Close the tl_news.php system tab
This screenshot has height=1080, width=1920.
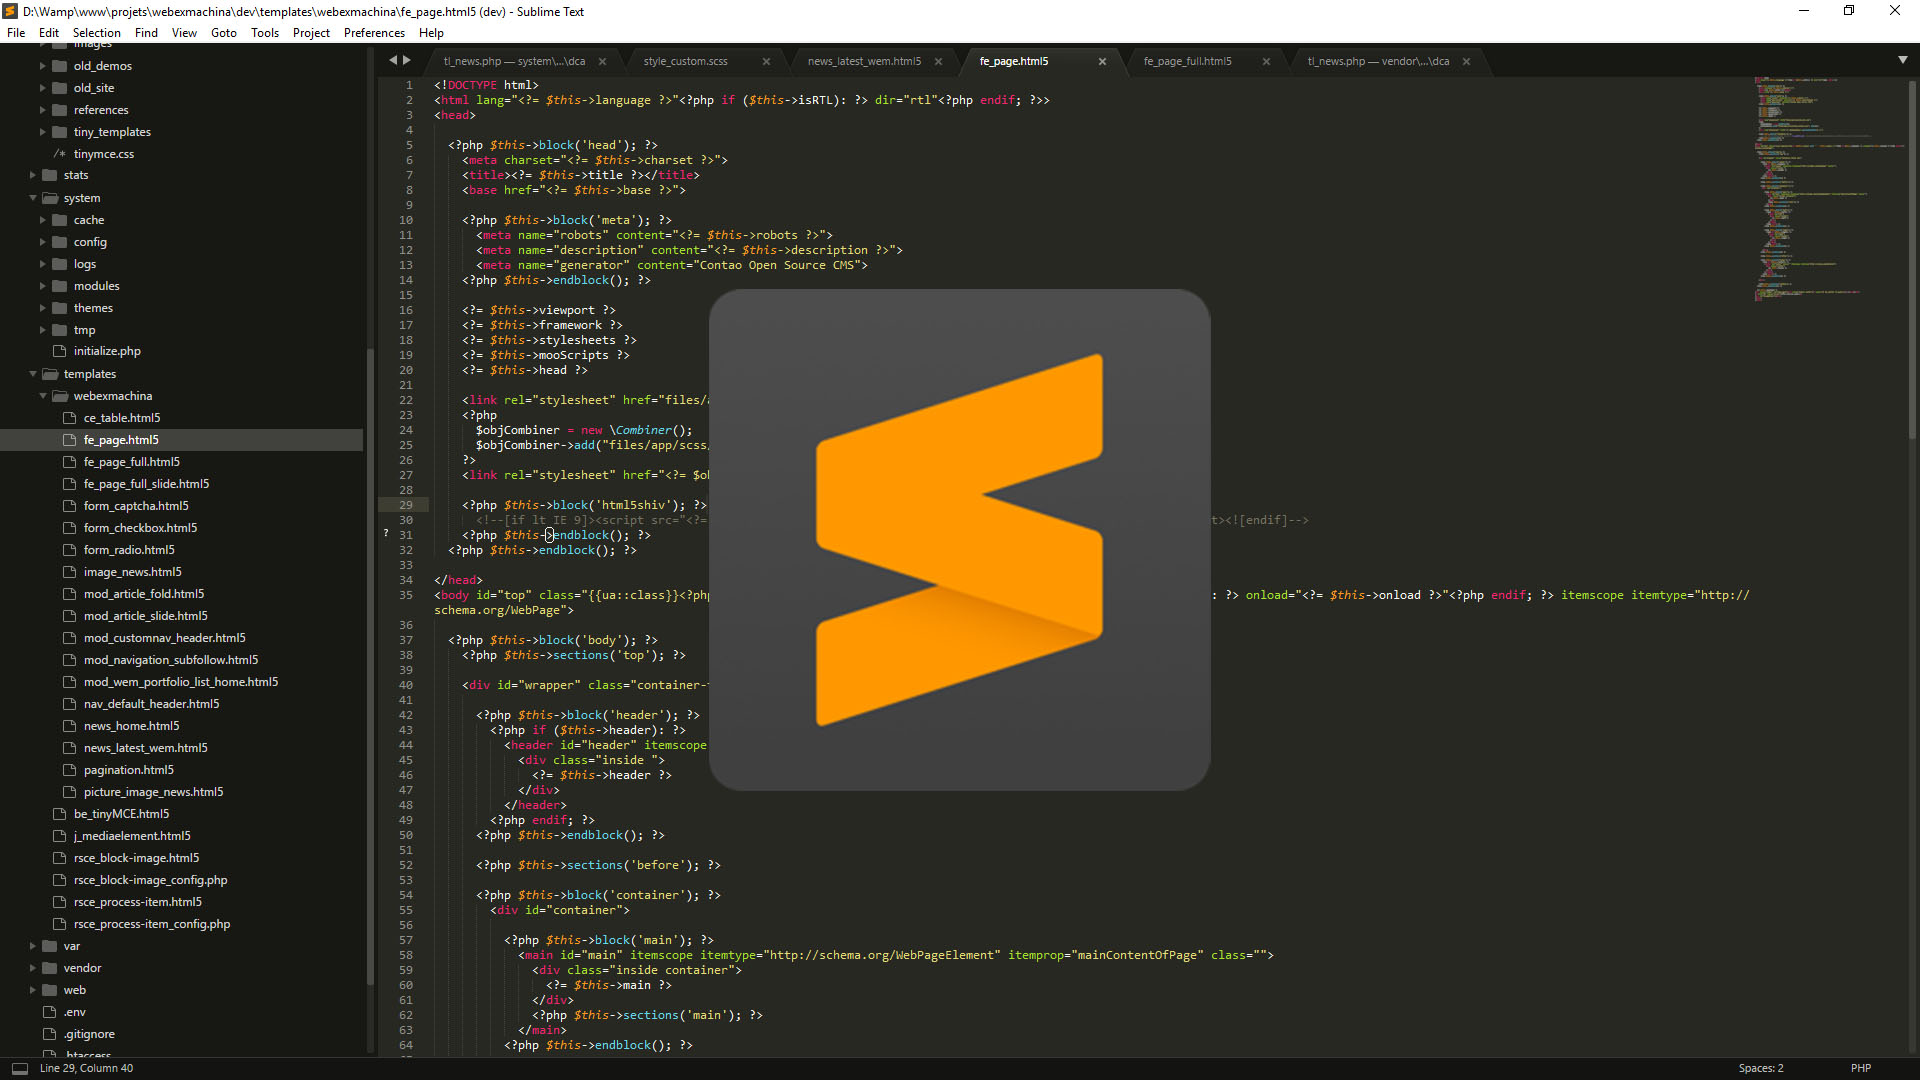click(x=602, y=61)
